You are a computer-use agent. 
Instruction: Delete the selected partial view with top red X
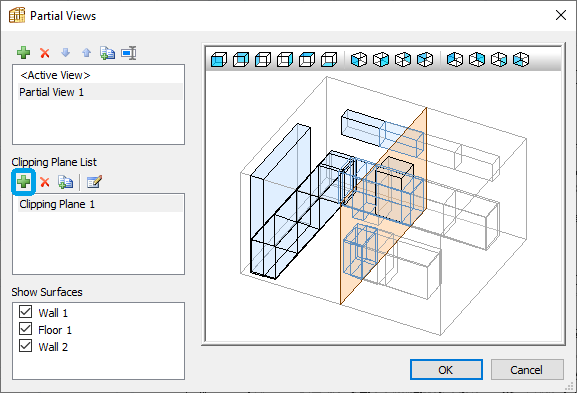coord(45,53)
